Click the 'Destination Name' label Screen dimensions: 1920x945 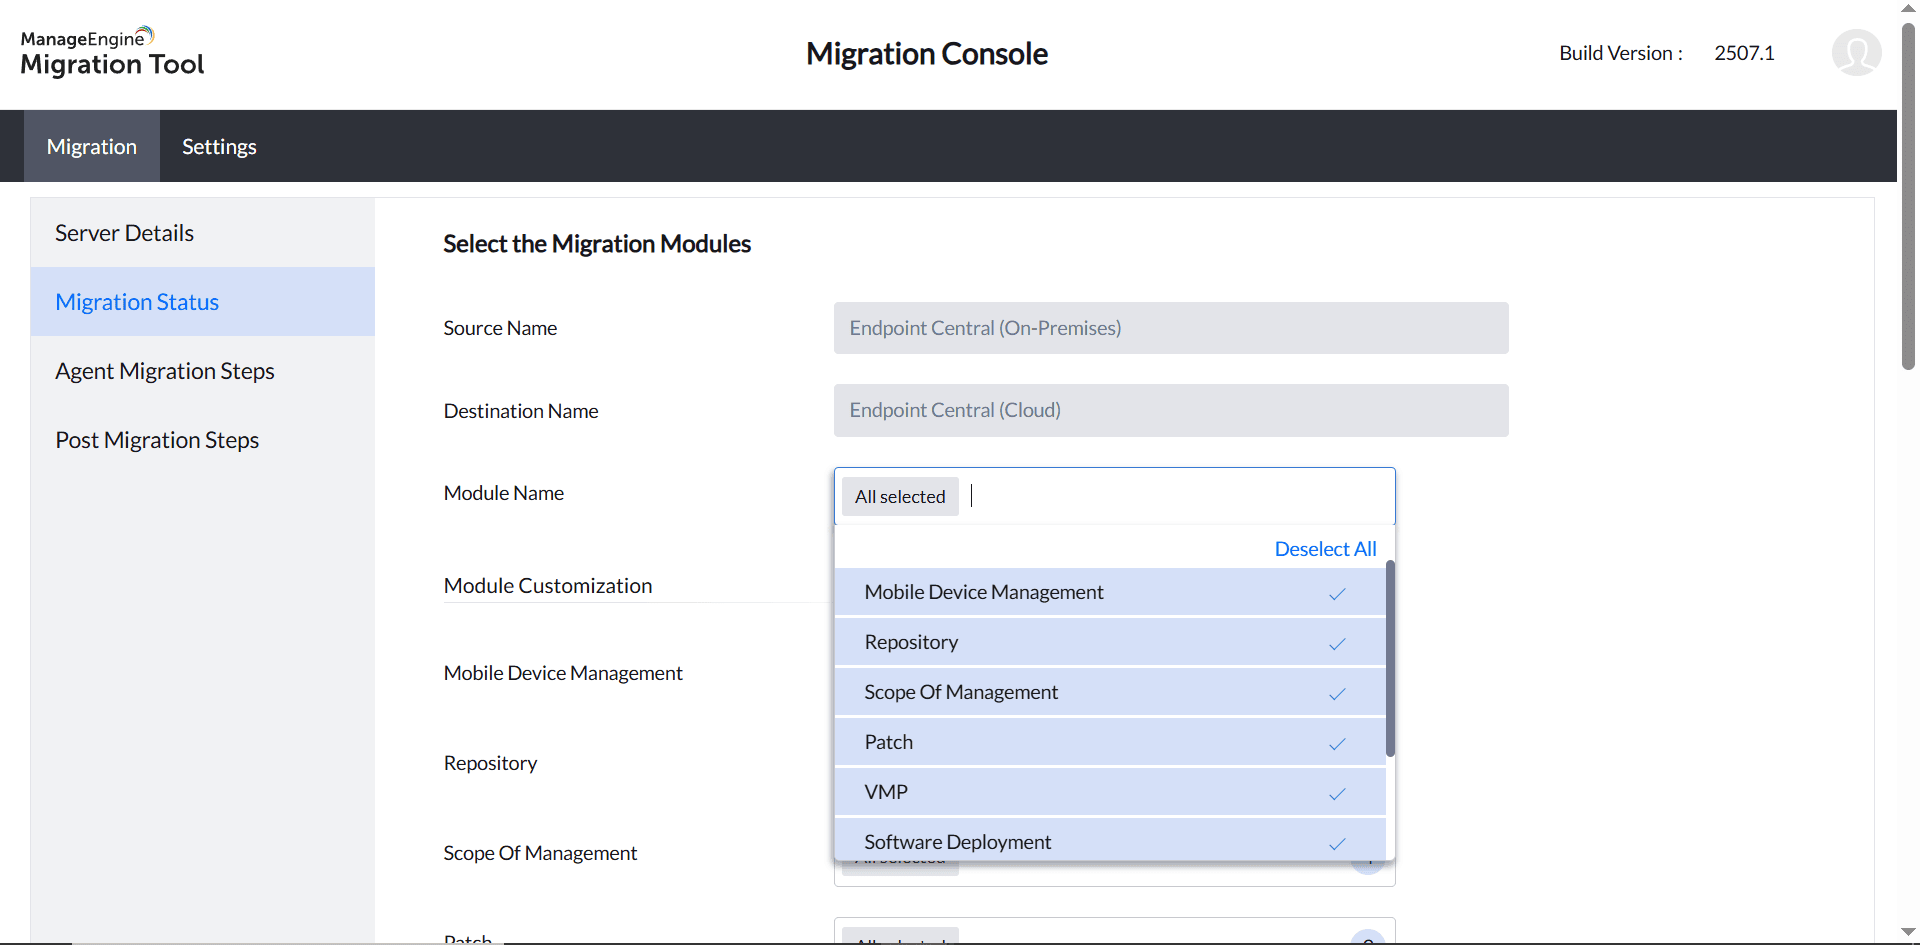click(x=521, y=411)
